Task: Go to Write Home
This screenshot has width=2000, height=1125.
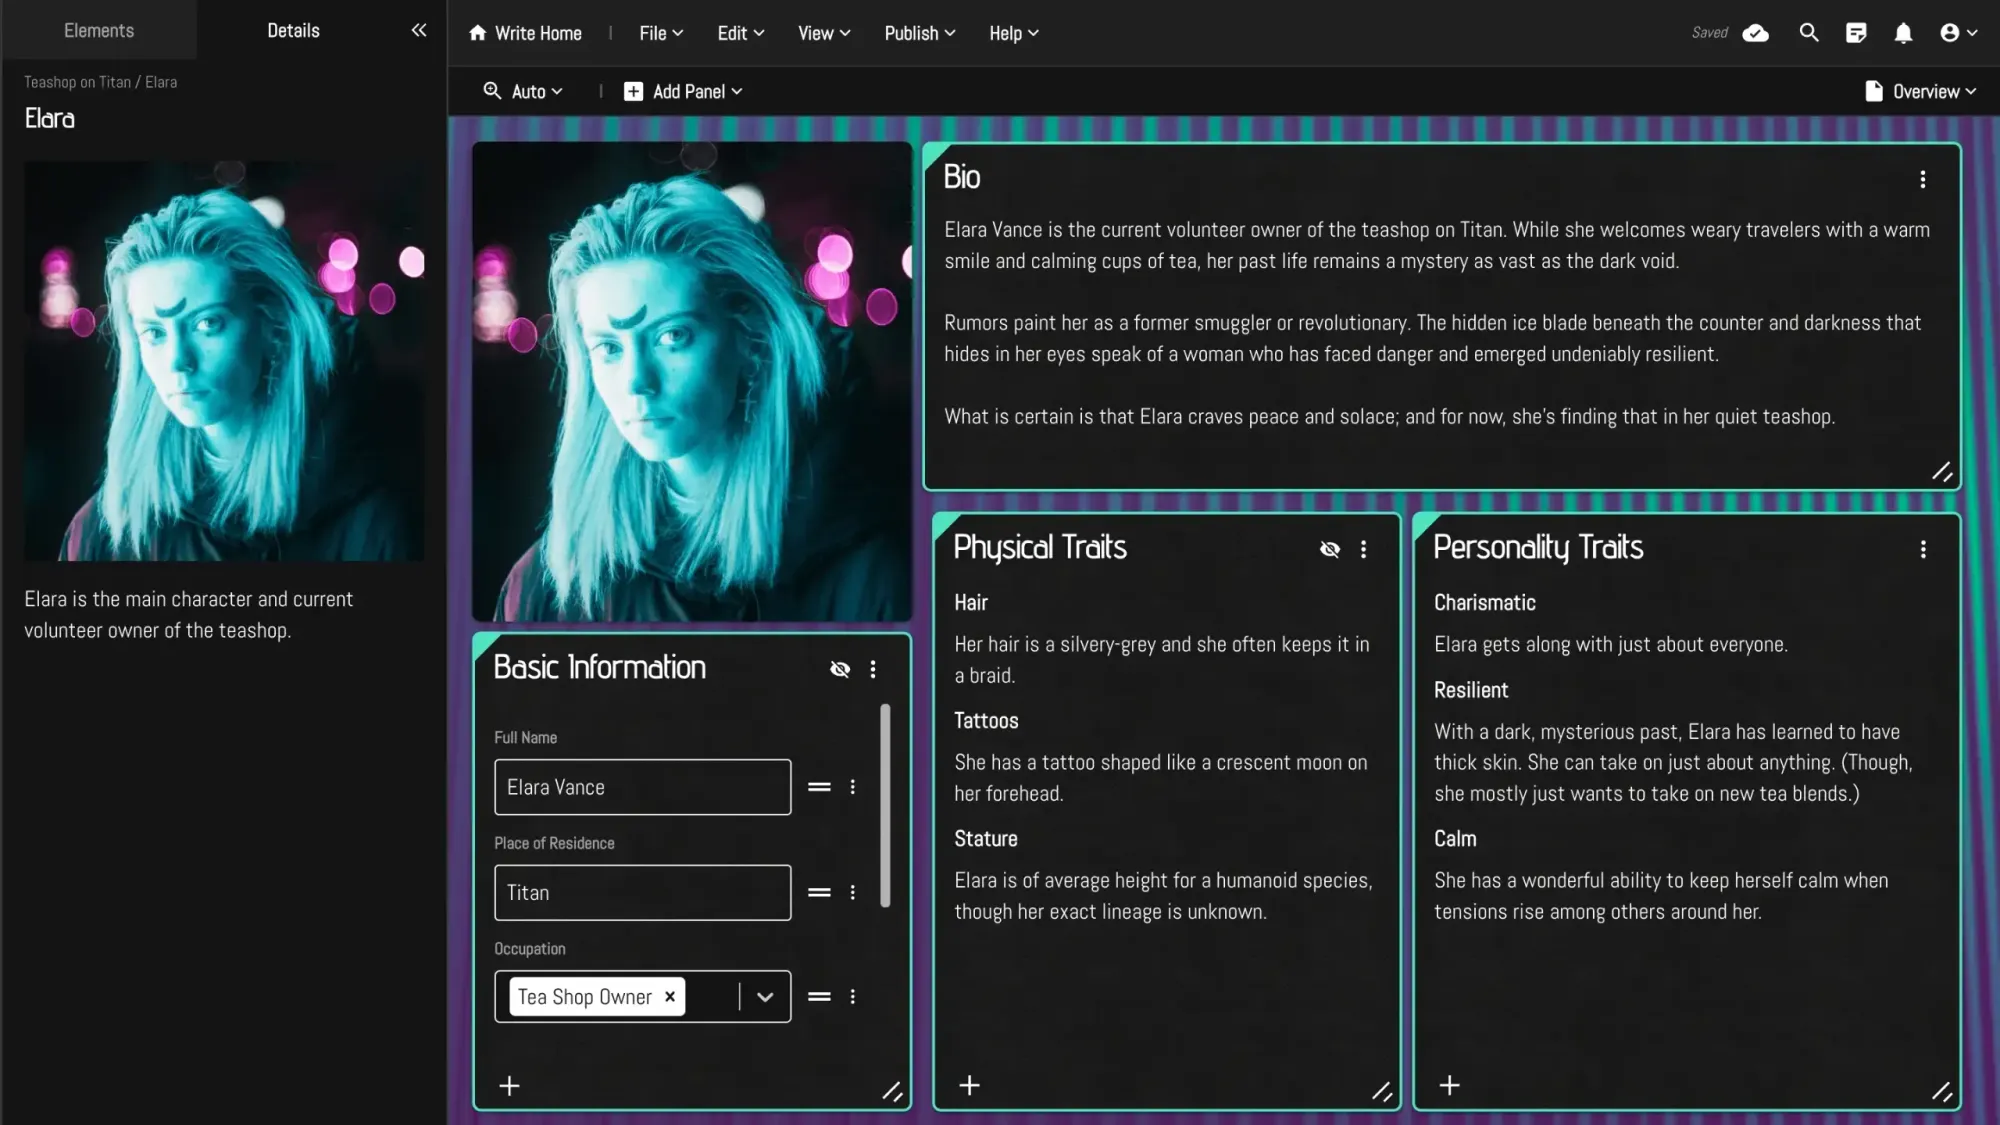Action: 525,33
